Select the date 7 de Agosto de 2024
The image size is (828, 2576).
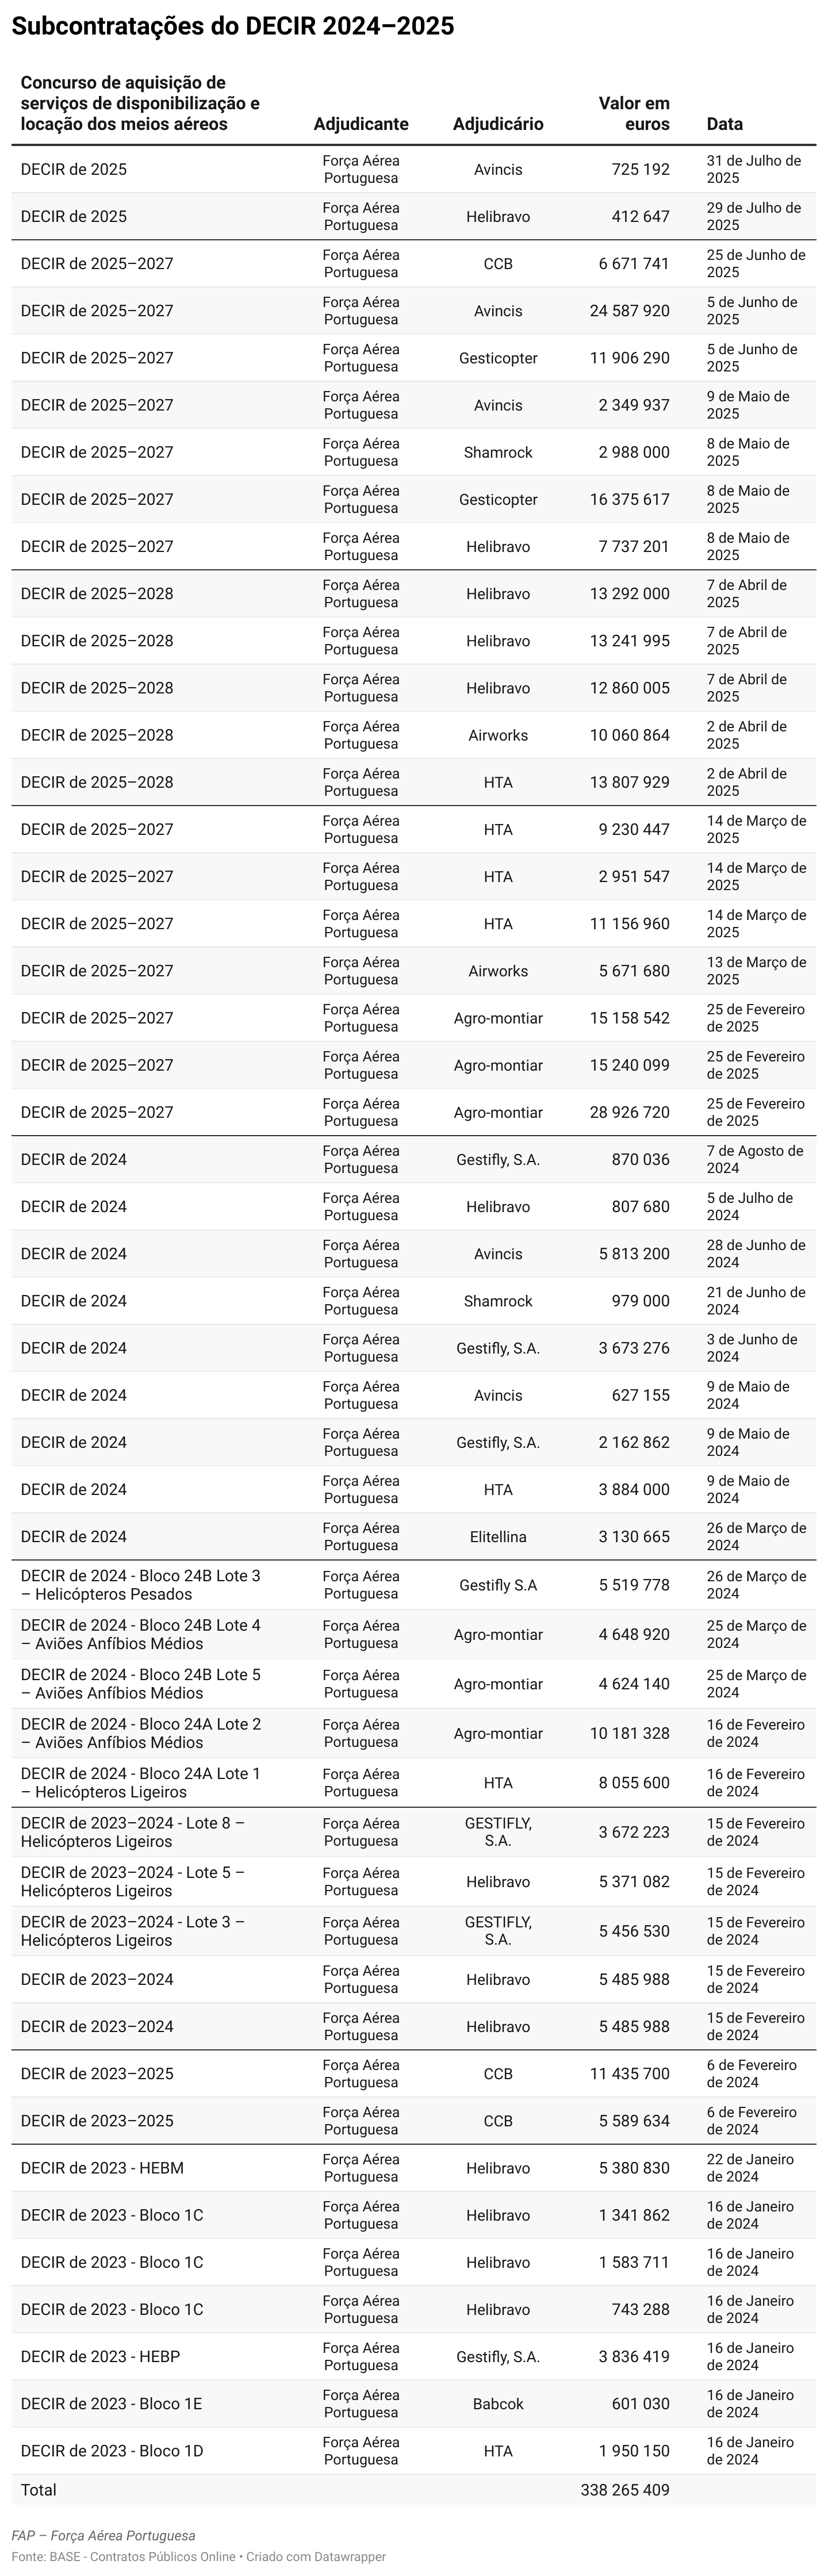[754, 1159]
